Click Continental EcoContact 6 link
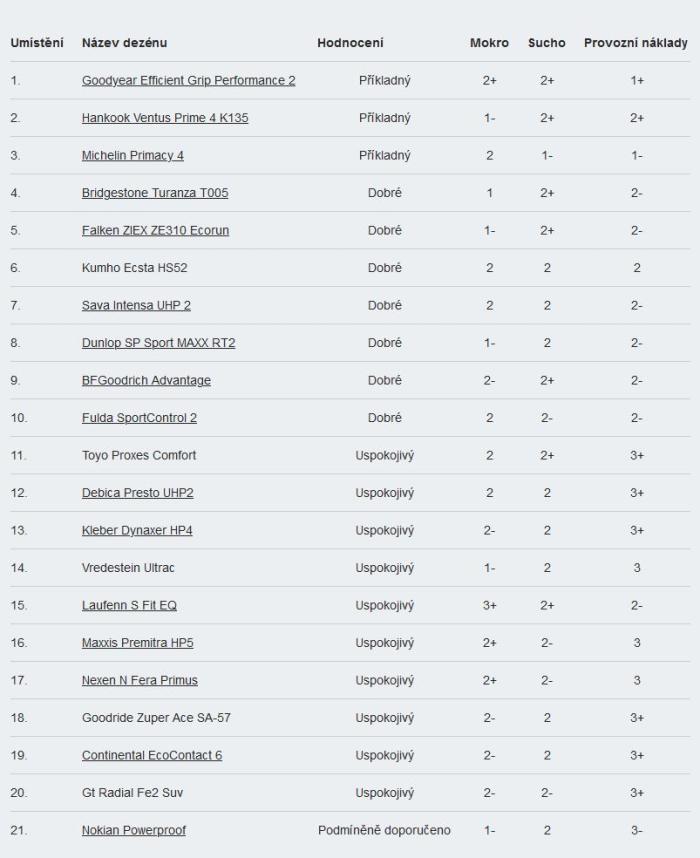Image resolution: width=700 pixels, height=858 pixels. (x=152, y=755)
